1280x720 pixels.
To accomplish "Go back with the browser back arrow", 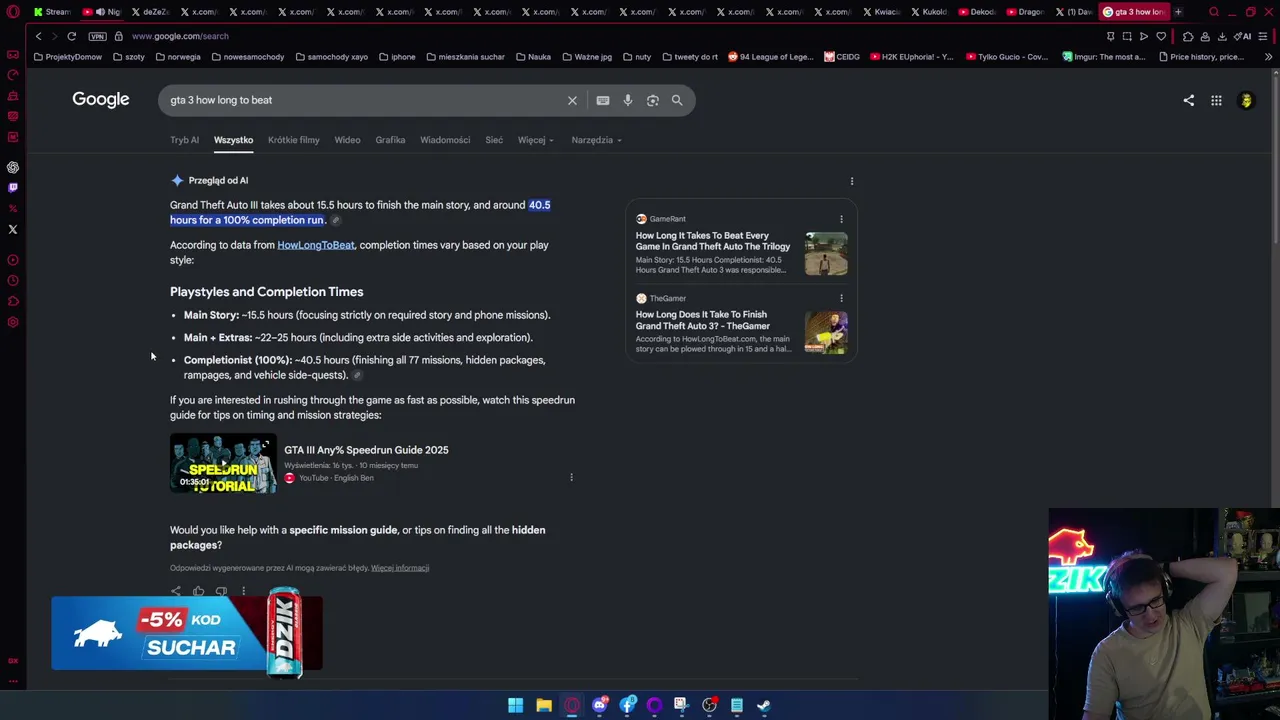I will click(x=38, y=36).
